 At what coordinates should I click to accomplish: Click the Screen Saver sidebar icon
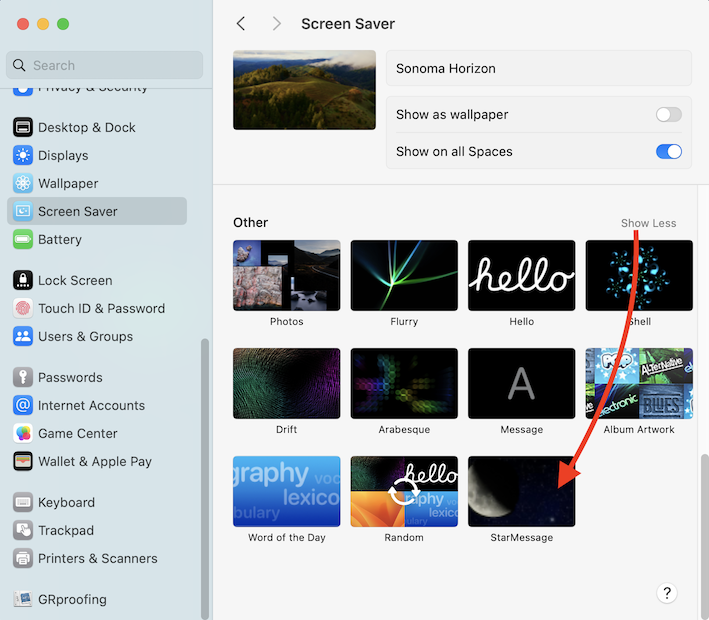(23, 211)
